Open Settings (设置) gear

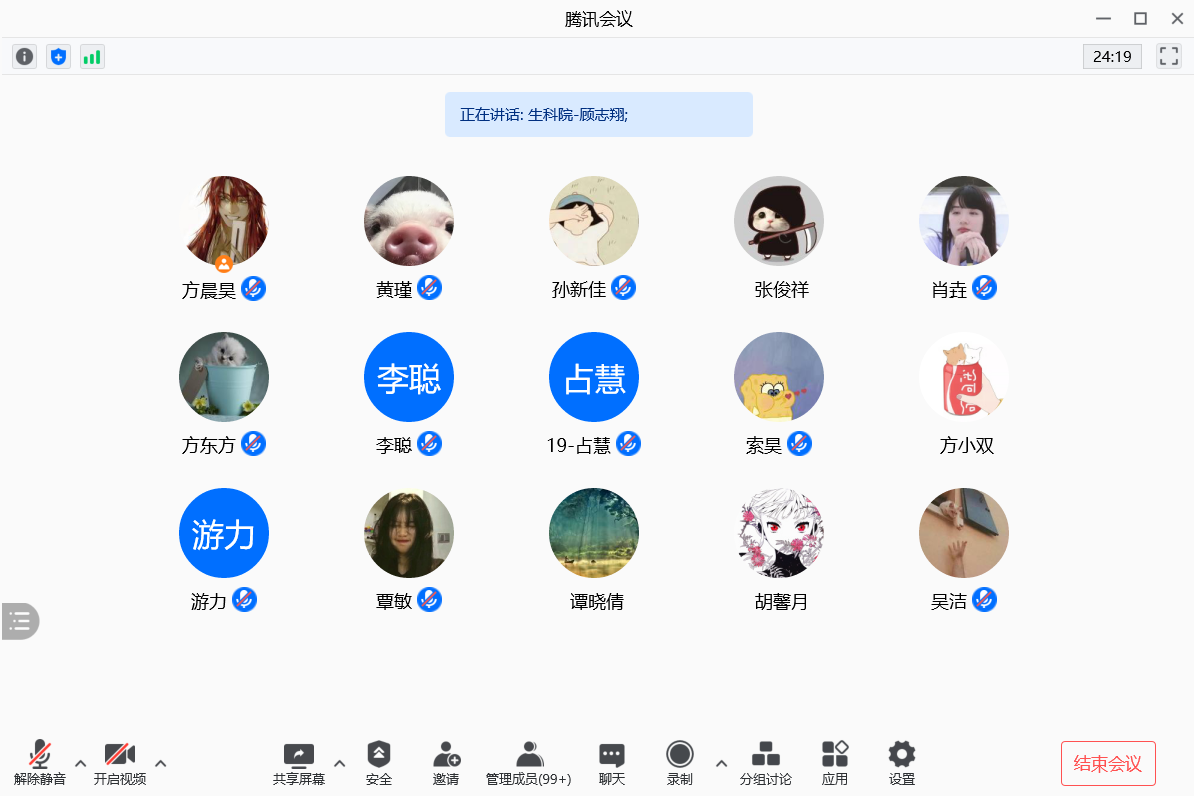(902, 764)
